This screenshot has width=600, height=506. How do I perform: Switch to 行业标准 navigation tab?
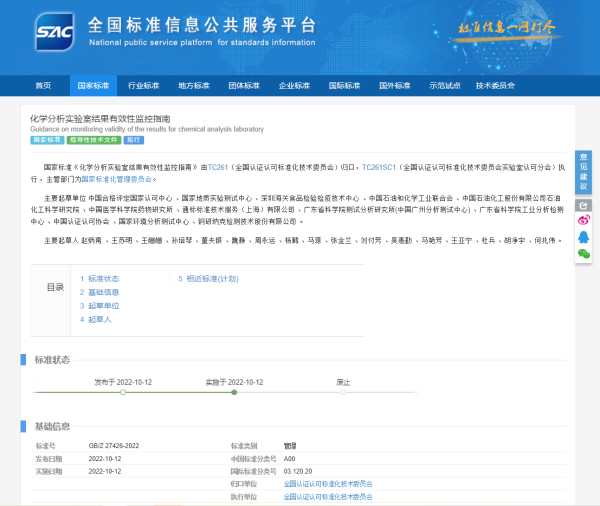[144, 86]
